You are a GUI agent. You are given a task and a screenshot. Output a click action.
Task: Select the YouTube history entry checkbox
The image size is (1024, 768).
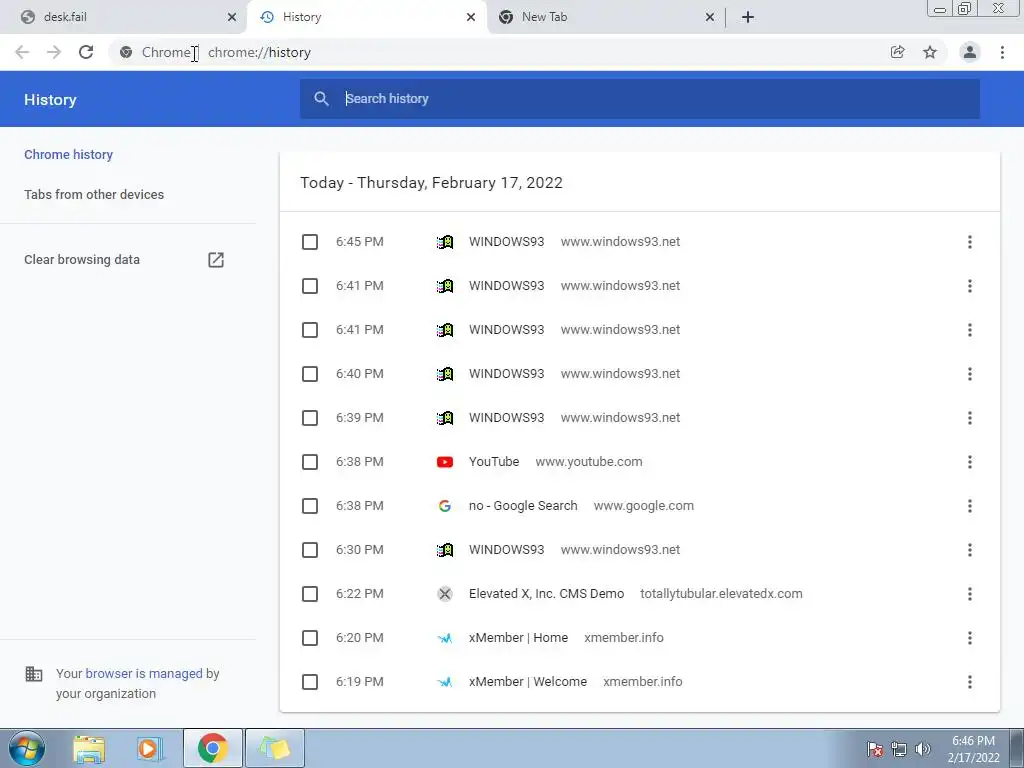[x=310, y=462]
